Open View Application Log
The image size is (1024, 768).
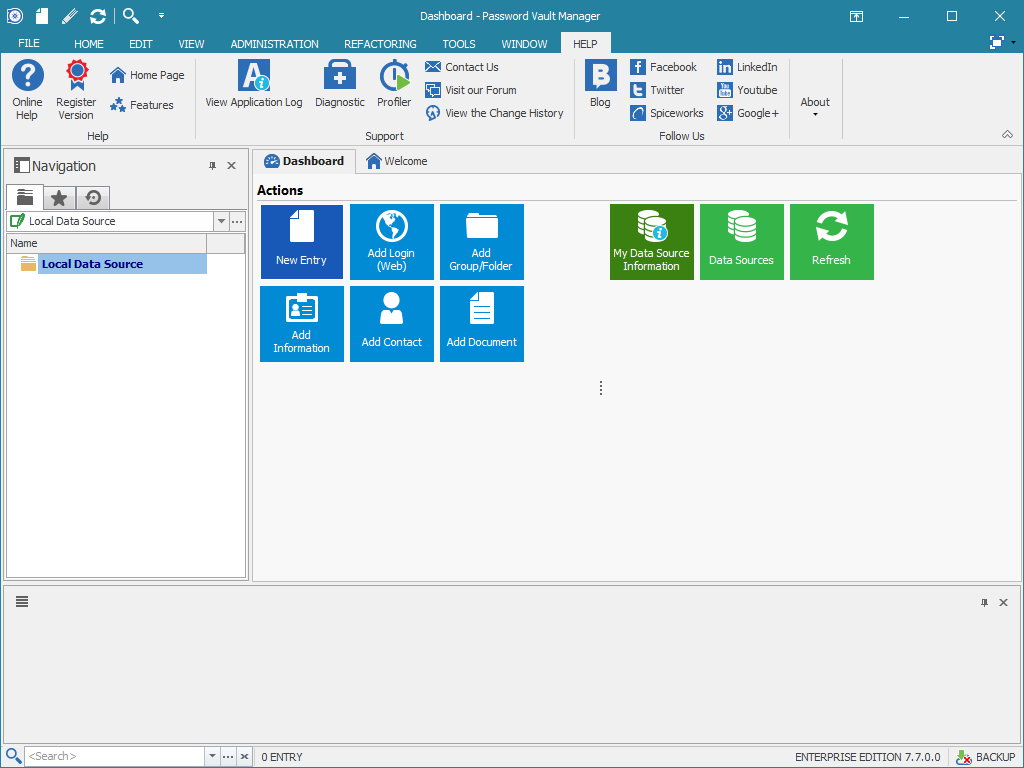[253, 84]
